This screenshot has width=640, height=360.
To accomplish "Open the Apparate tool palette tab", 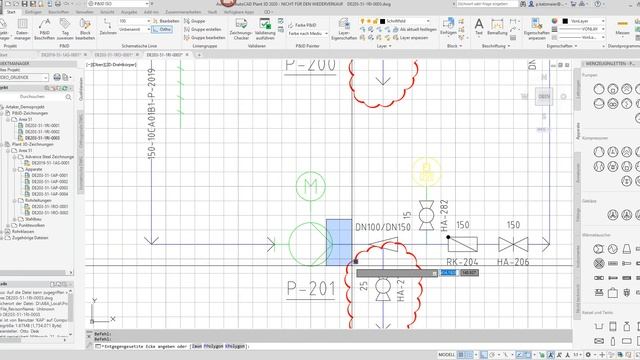I will tap(578, 131).
